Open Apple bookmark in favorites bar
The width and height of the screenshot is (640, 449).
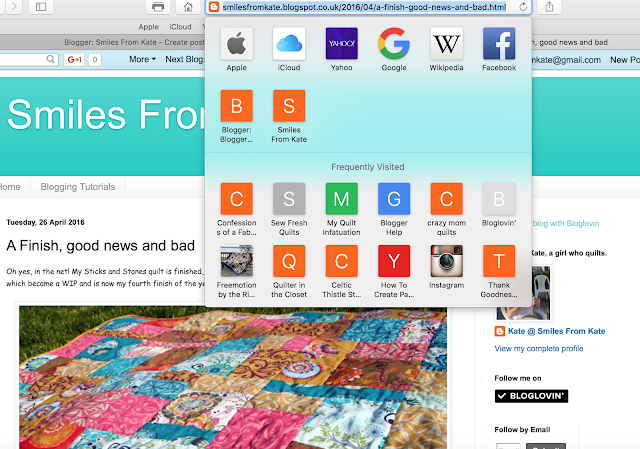[149, 27]
